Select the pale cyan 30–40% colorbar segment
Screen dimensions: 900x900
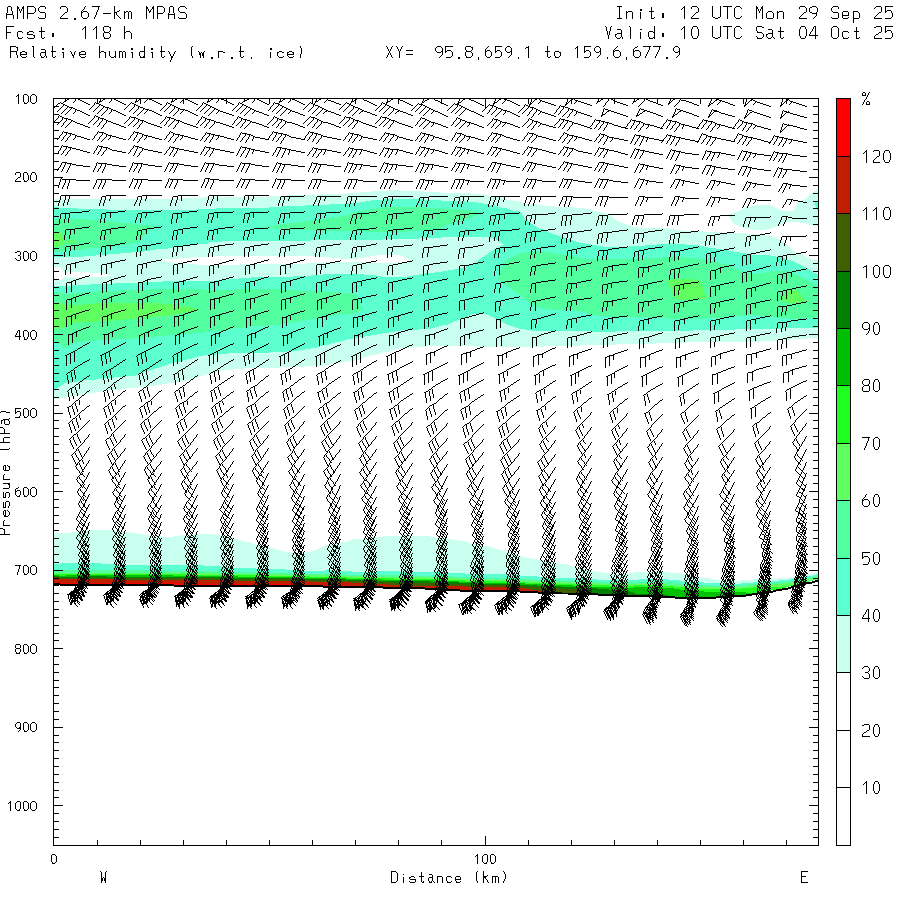843,644
